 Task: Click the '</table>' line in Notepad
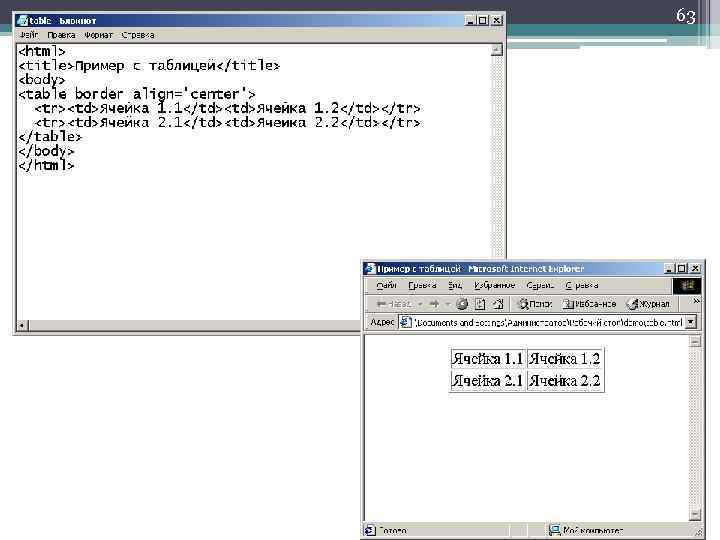point(50,136)
